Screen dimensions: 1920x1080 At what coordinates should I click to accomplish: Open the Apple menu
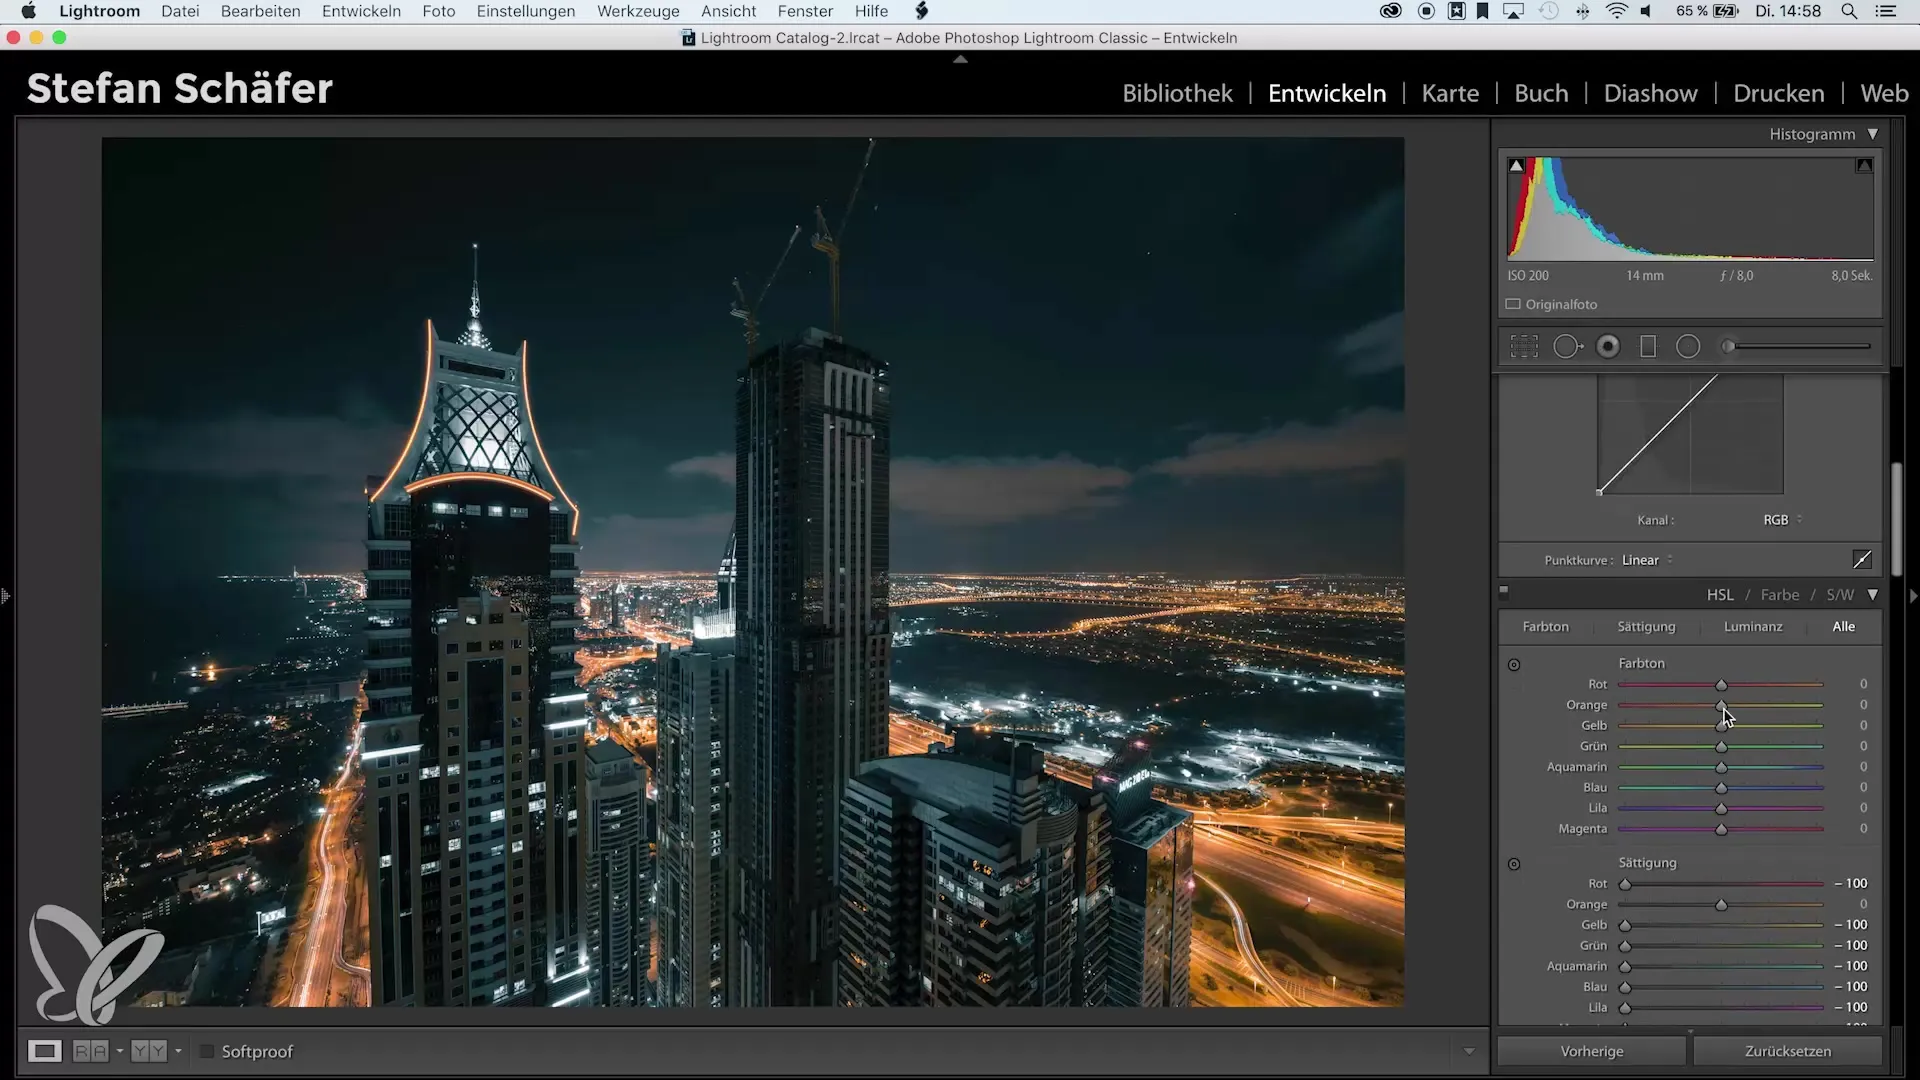click(29, 11)
